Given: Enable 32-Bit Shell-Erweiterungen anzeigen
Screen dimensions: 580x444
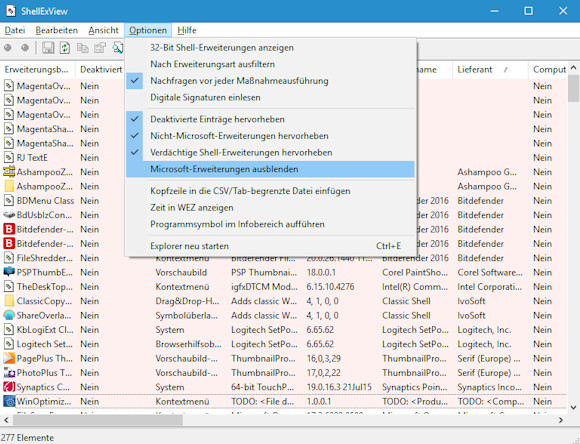Looking at the screenshot, I should [x=270, y=48].
